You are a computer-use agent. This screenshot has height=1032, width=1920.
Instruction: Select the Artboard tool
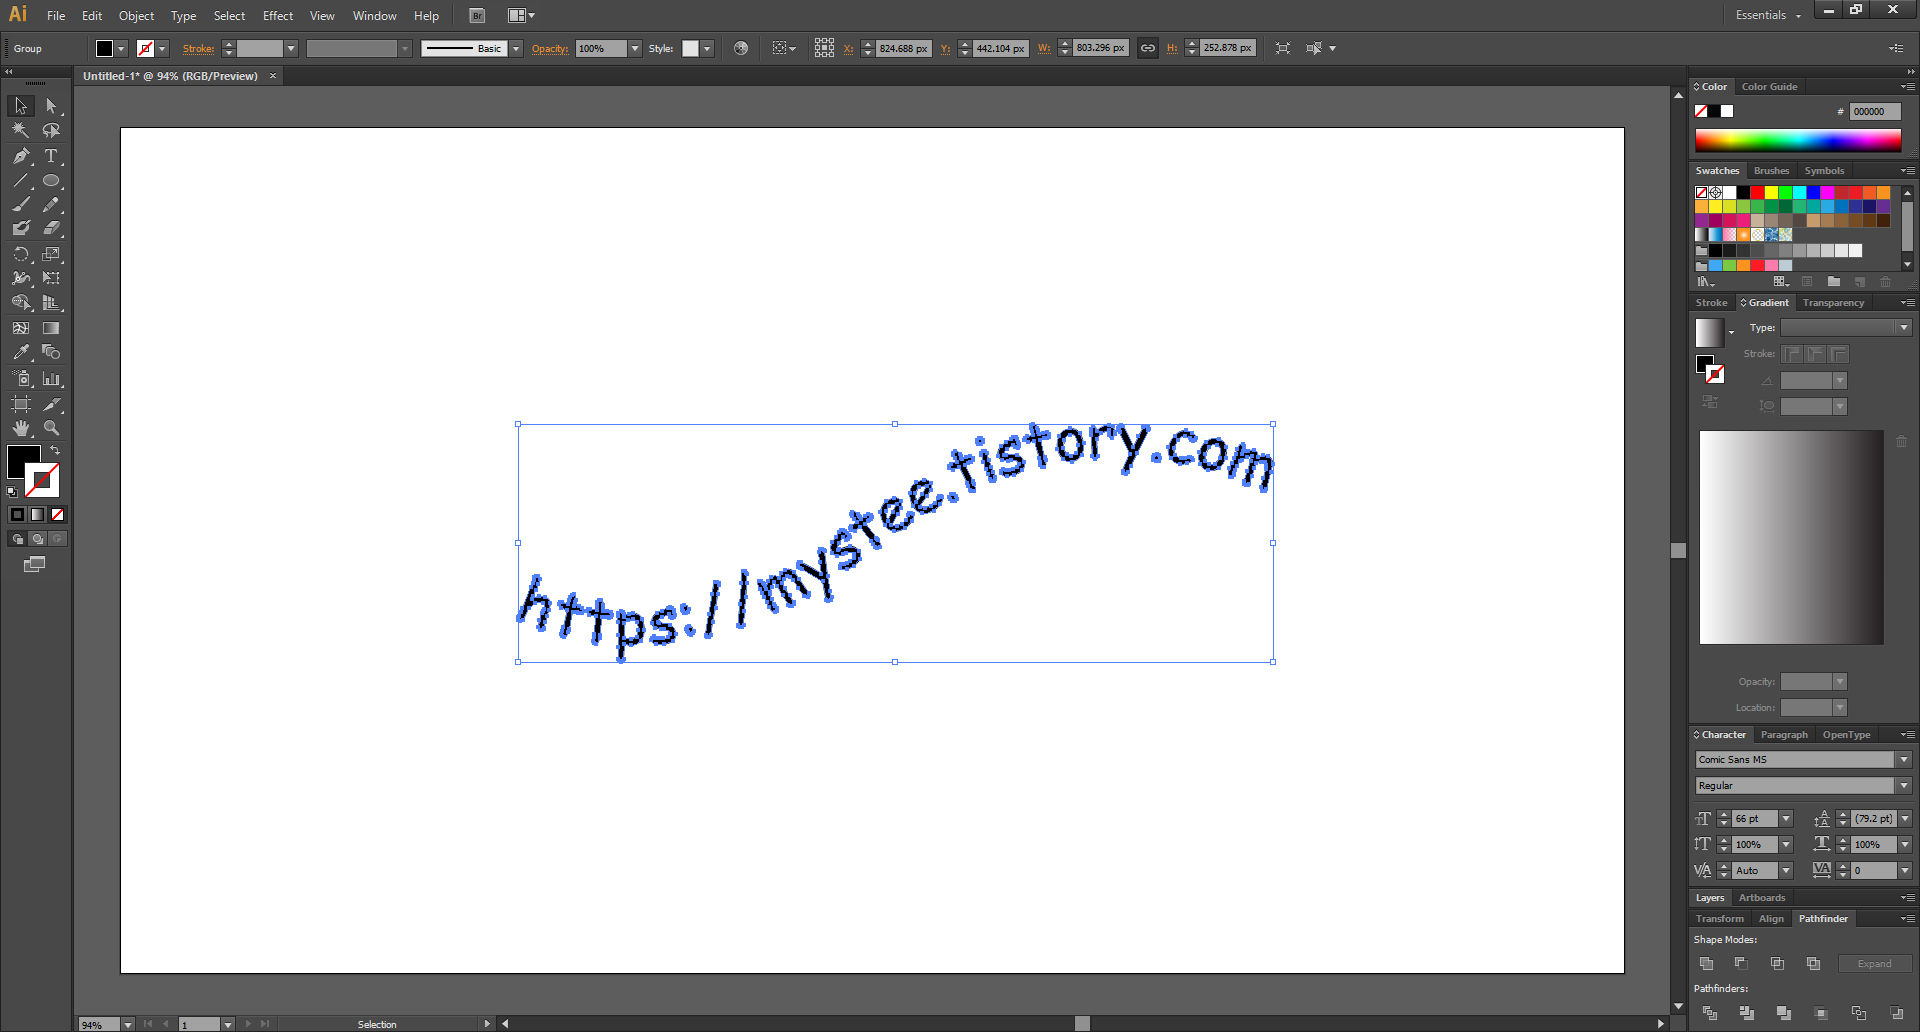point(21,404)
